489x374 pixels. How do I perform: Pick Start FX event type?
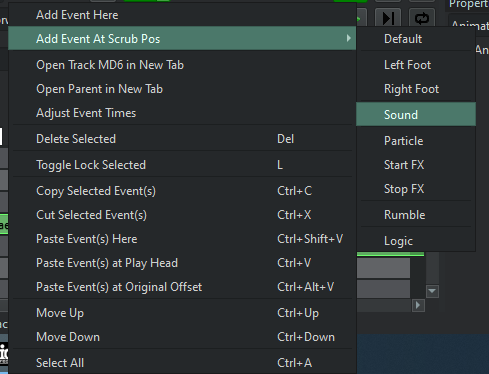[x=416, y=165]
